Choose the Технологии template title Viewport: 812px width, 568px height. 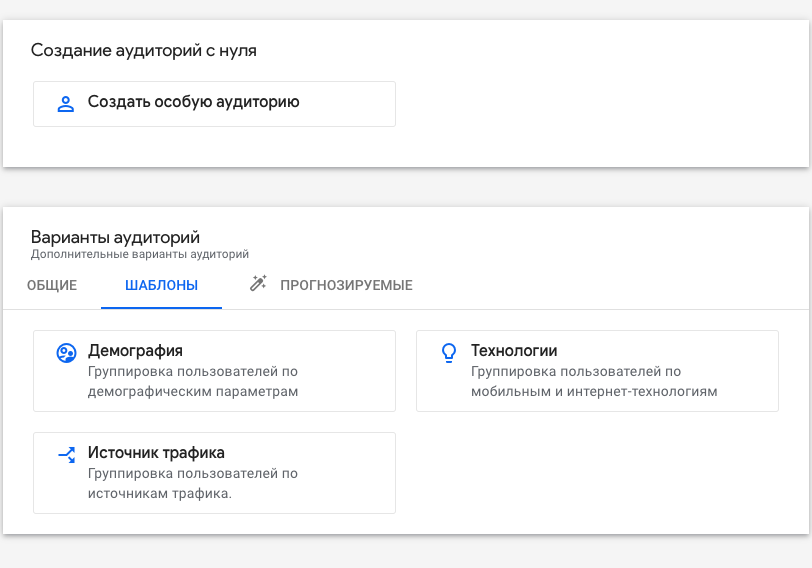pos(514,351)
